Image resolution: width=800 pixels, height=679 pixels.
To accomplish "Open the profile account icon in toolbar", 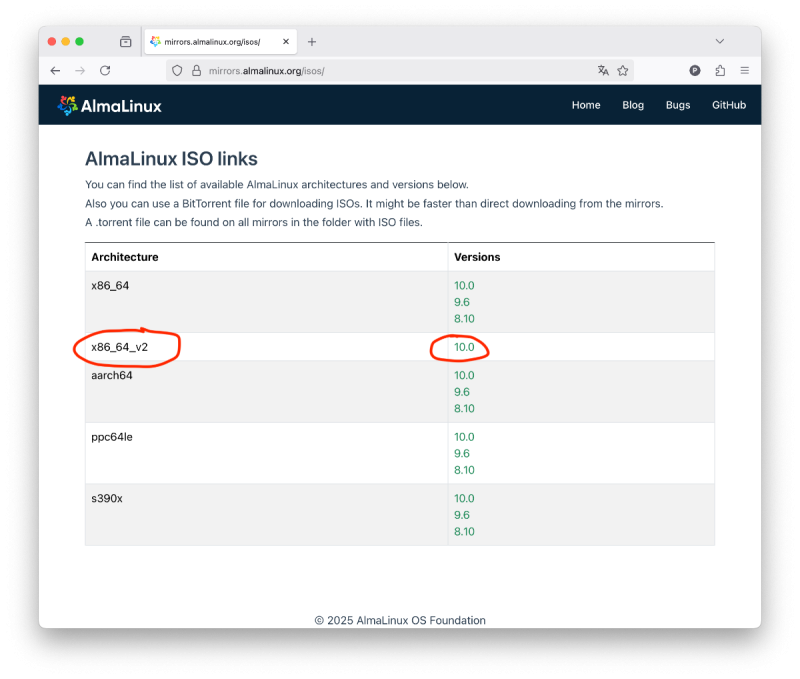I will [695, 71].
